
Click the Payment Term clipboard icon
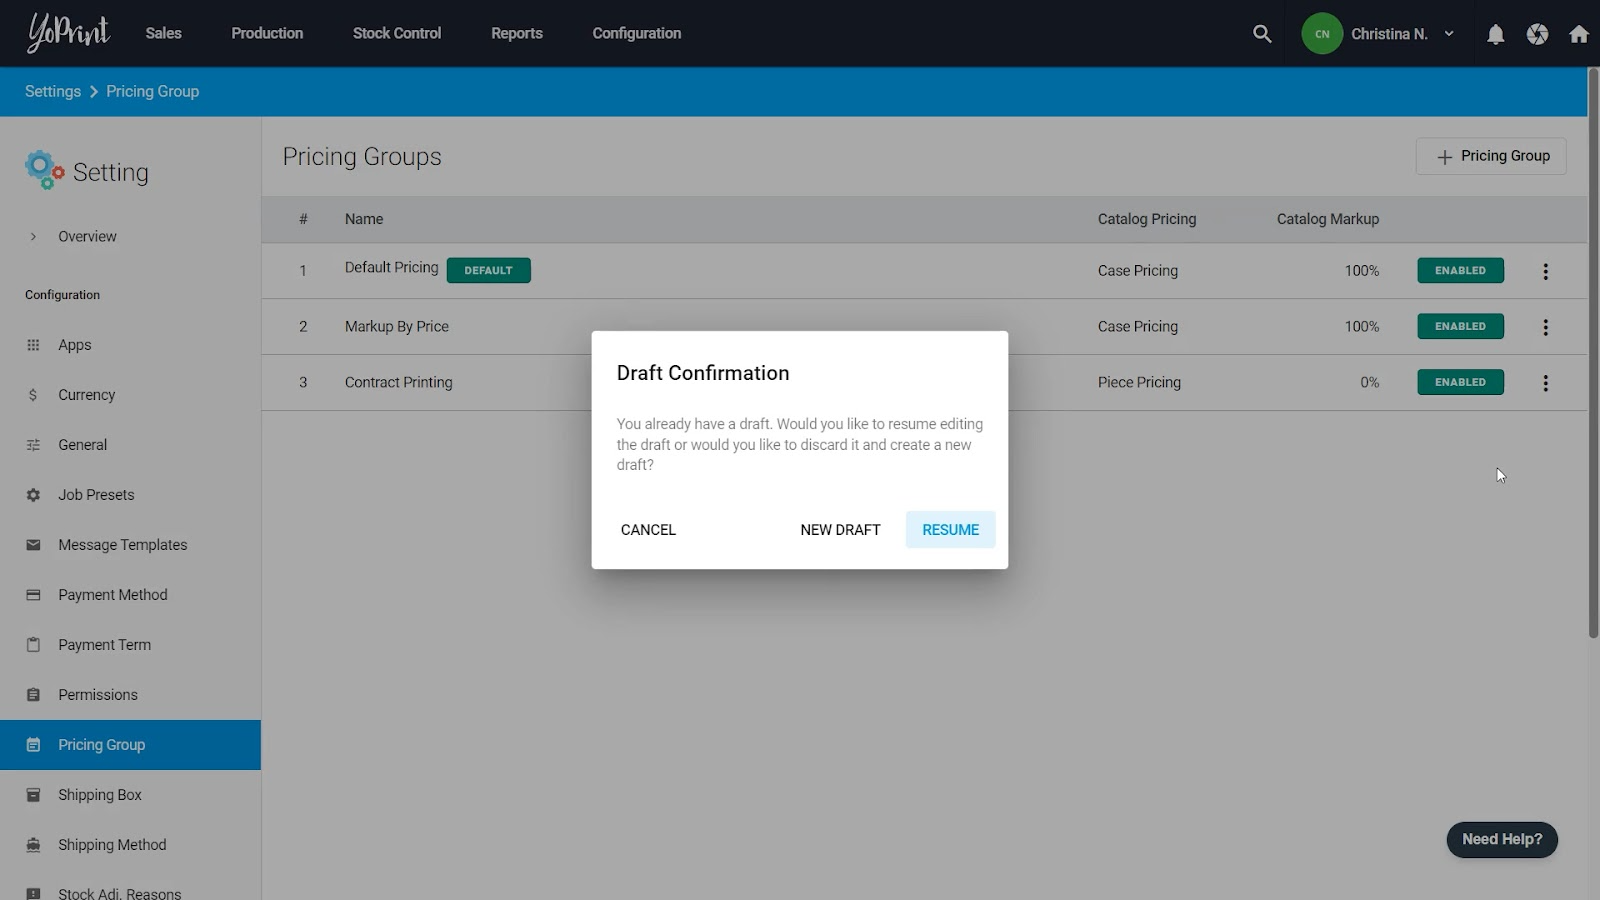pyautogui.click(x=33, y=645)
